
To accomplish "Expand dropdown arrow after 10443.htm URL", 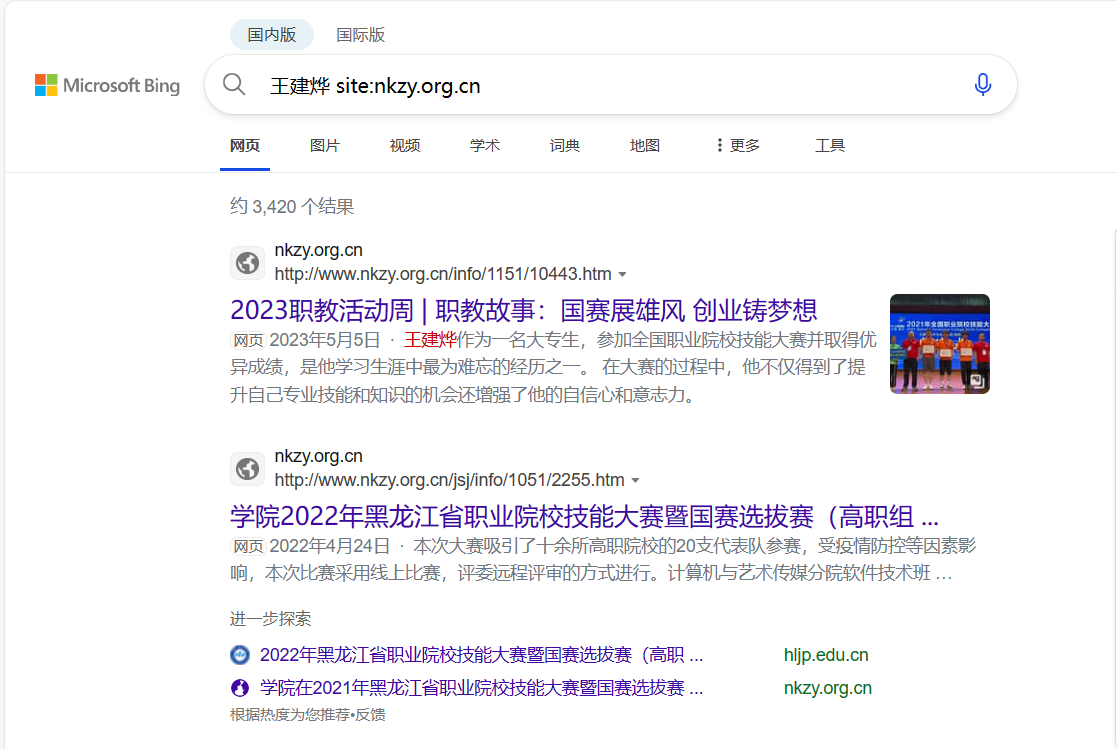I will pyautogui.click(x=623, y=274).
